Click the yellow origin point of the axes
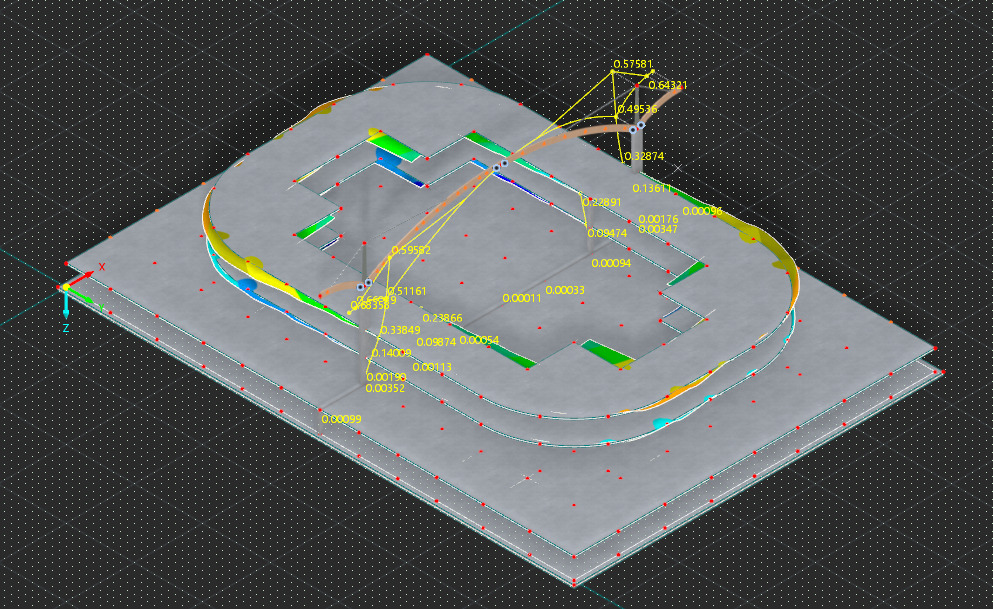Image resolution: width=993 pixels, height=609 pixels. coord(66,287)
